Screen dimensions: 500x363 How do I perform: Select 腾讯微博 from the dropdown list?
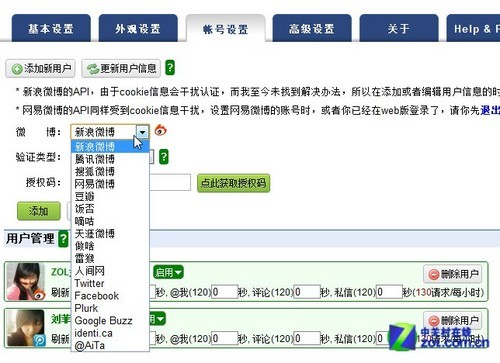click(x=95, y=159)
